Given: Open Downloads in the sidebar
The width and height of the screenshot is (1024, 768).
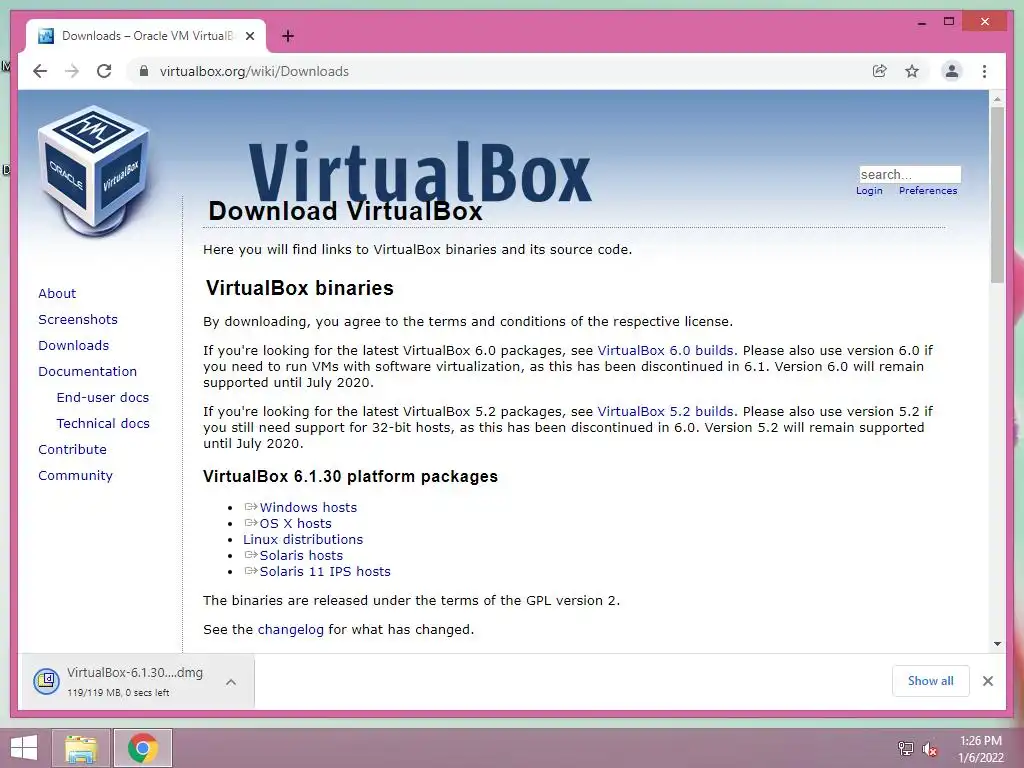Looking at the screenshot, I should click(73, 345).
